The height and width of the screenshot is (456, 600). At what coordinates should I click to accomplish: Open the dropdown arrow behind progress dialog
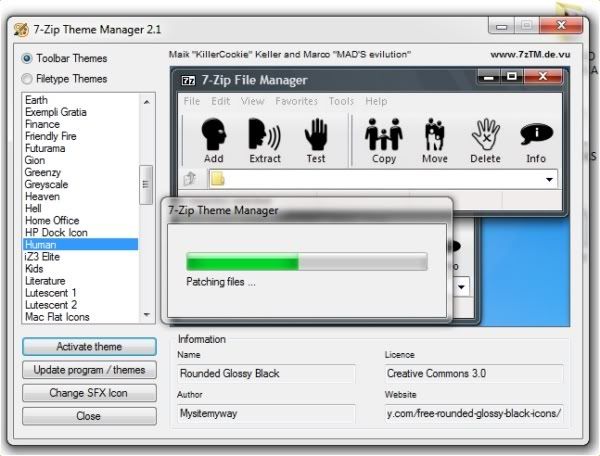coord(461,287)
